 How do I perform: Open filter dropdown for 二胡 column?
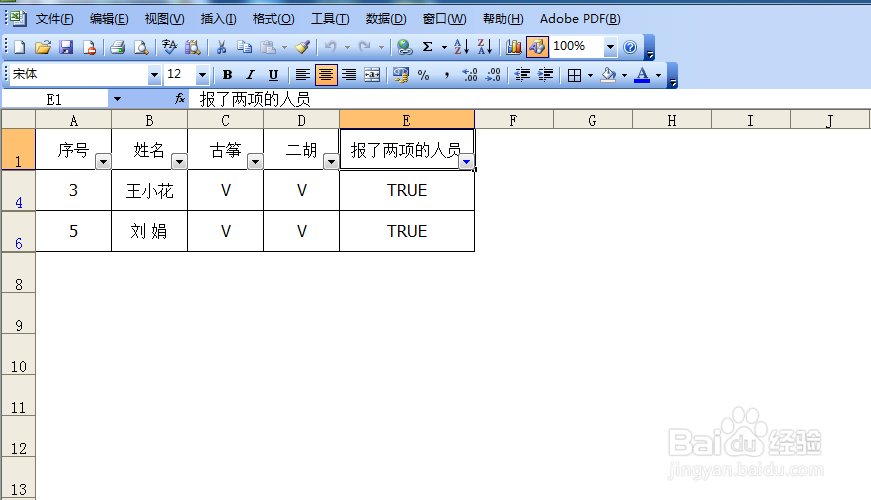pos(331,162)
